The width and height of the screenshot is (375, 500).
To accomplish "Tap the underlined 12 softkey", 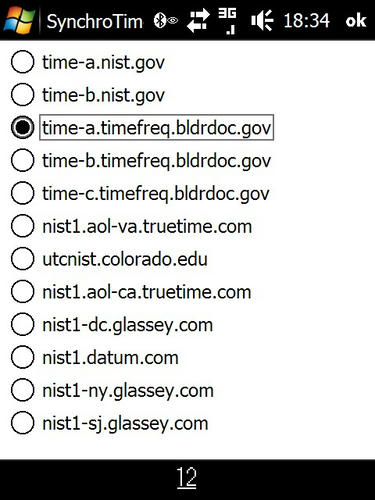I will click(x=187, y=478).
